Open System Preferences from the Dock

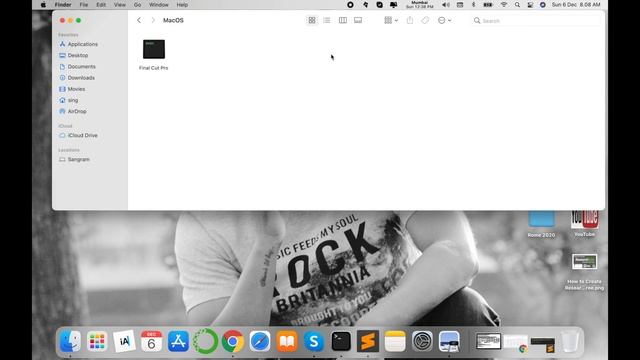[422, 341]
